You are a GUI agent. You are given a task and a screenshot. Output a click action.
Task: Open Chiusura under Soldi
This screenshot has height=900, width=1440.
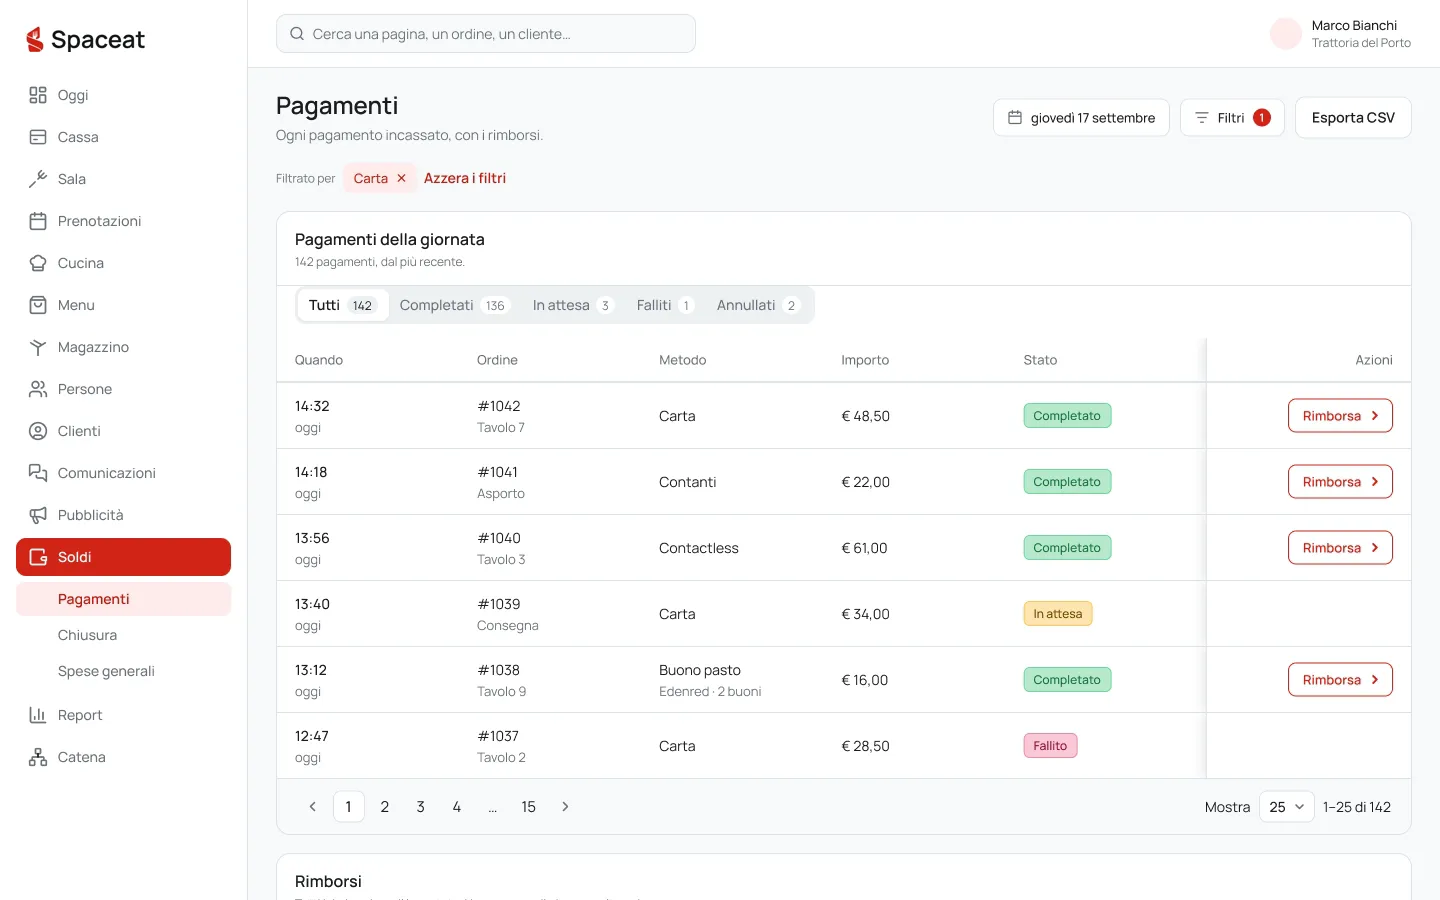pos(124,635)
